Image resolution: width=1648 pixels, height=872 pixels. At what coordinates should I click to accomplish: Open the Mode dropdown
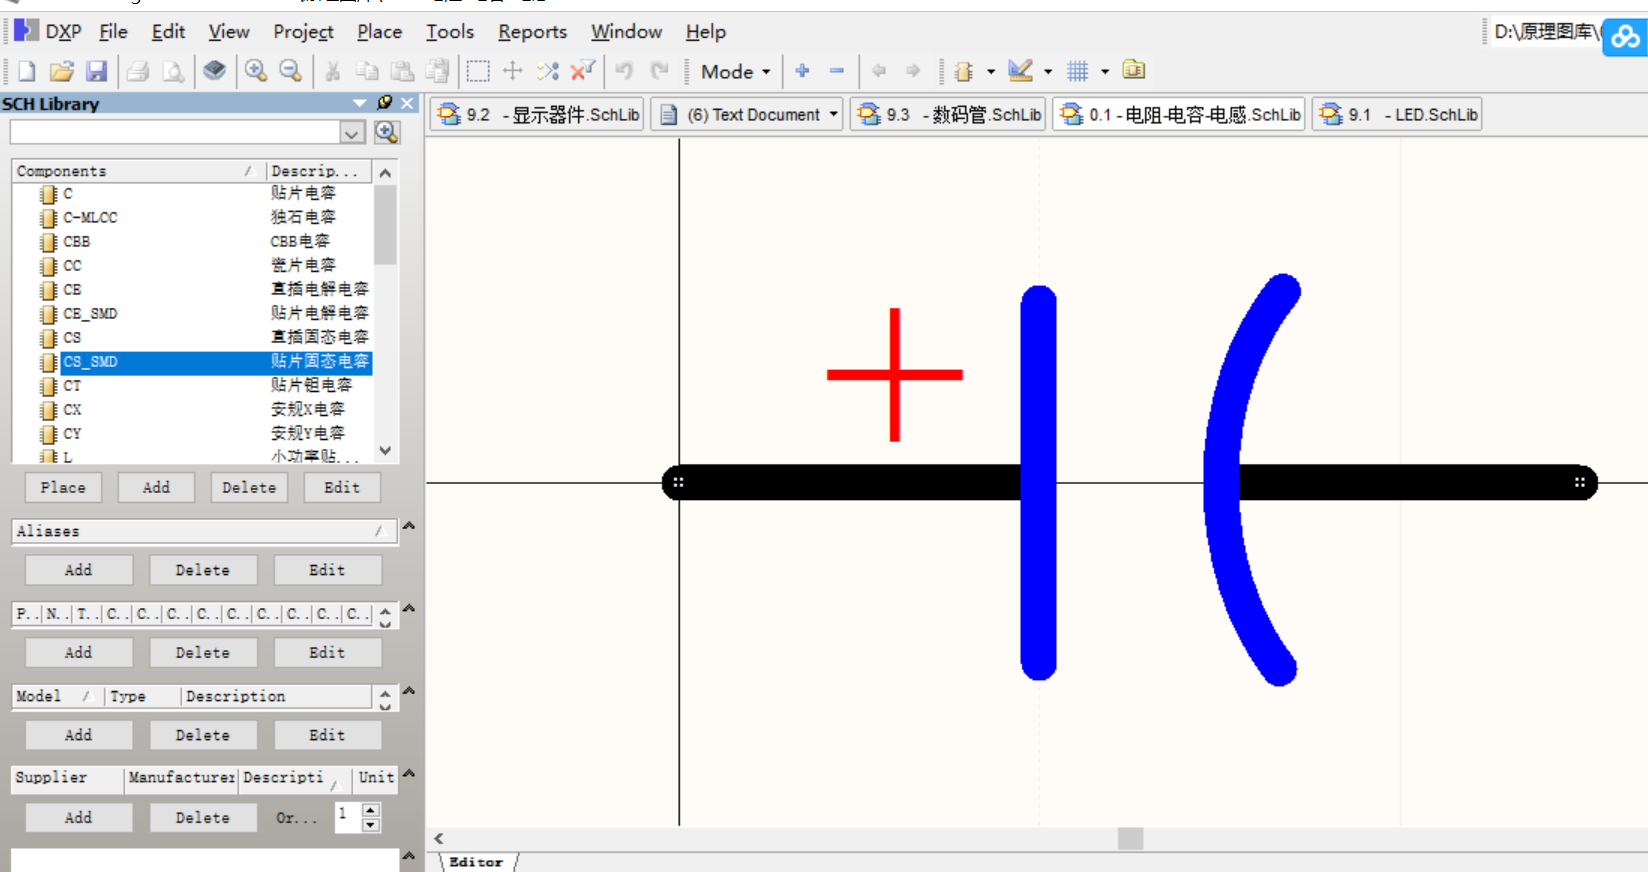pos(736,72)
